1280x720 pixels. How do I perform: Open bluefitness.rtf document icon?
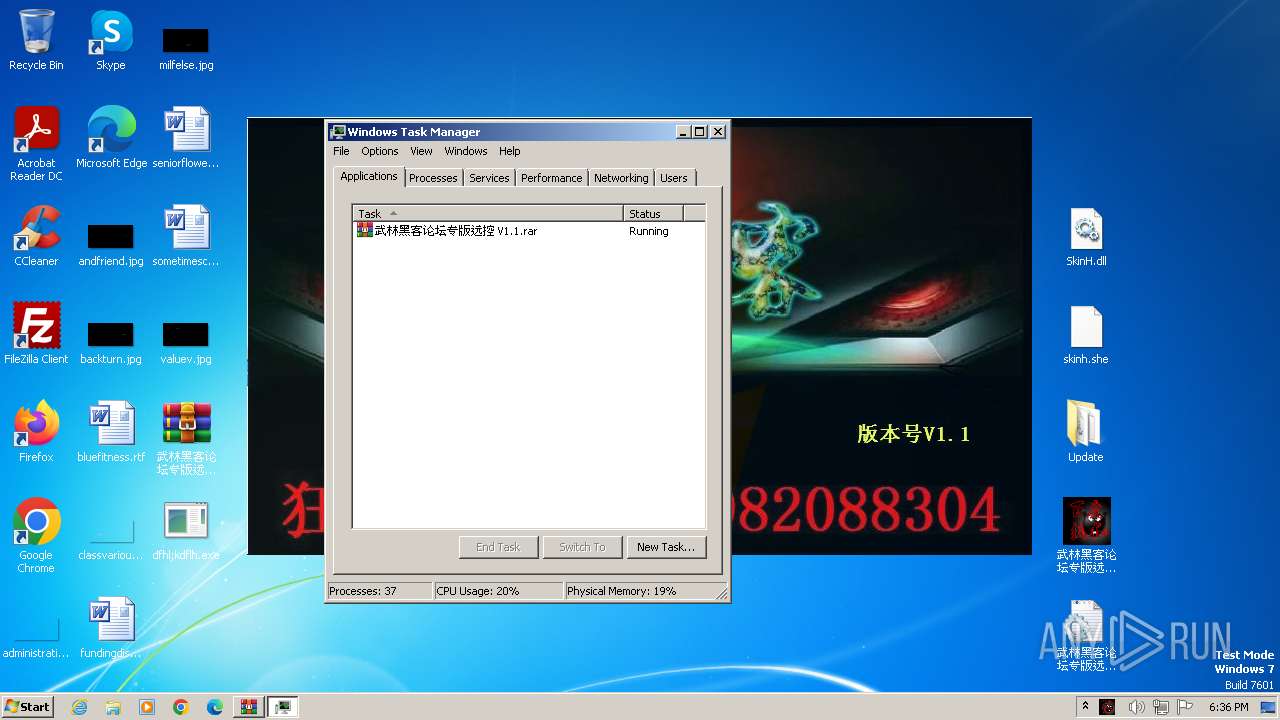(x=111, y=431)
